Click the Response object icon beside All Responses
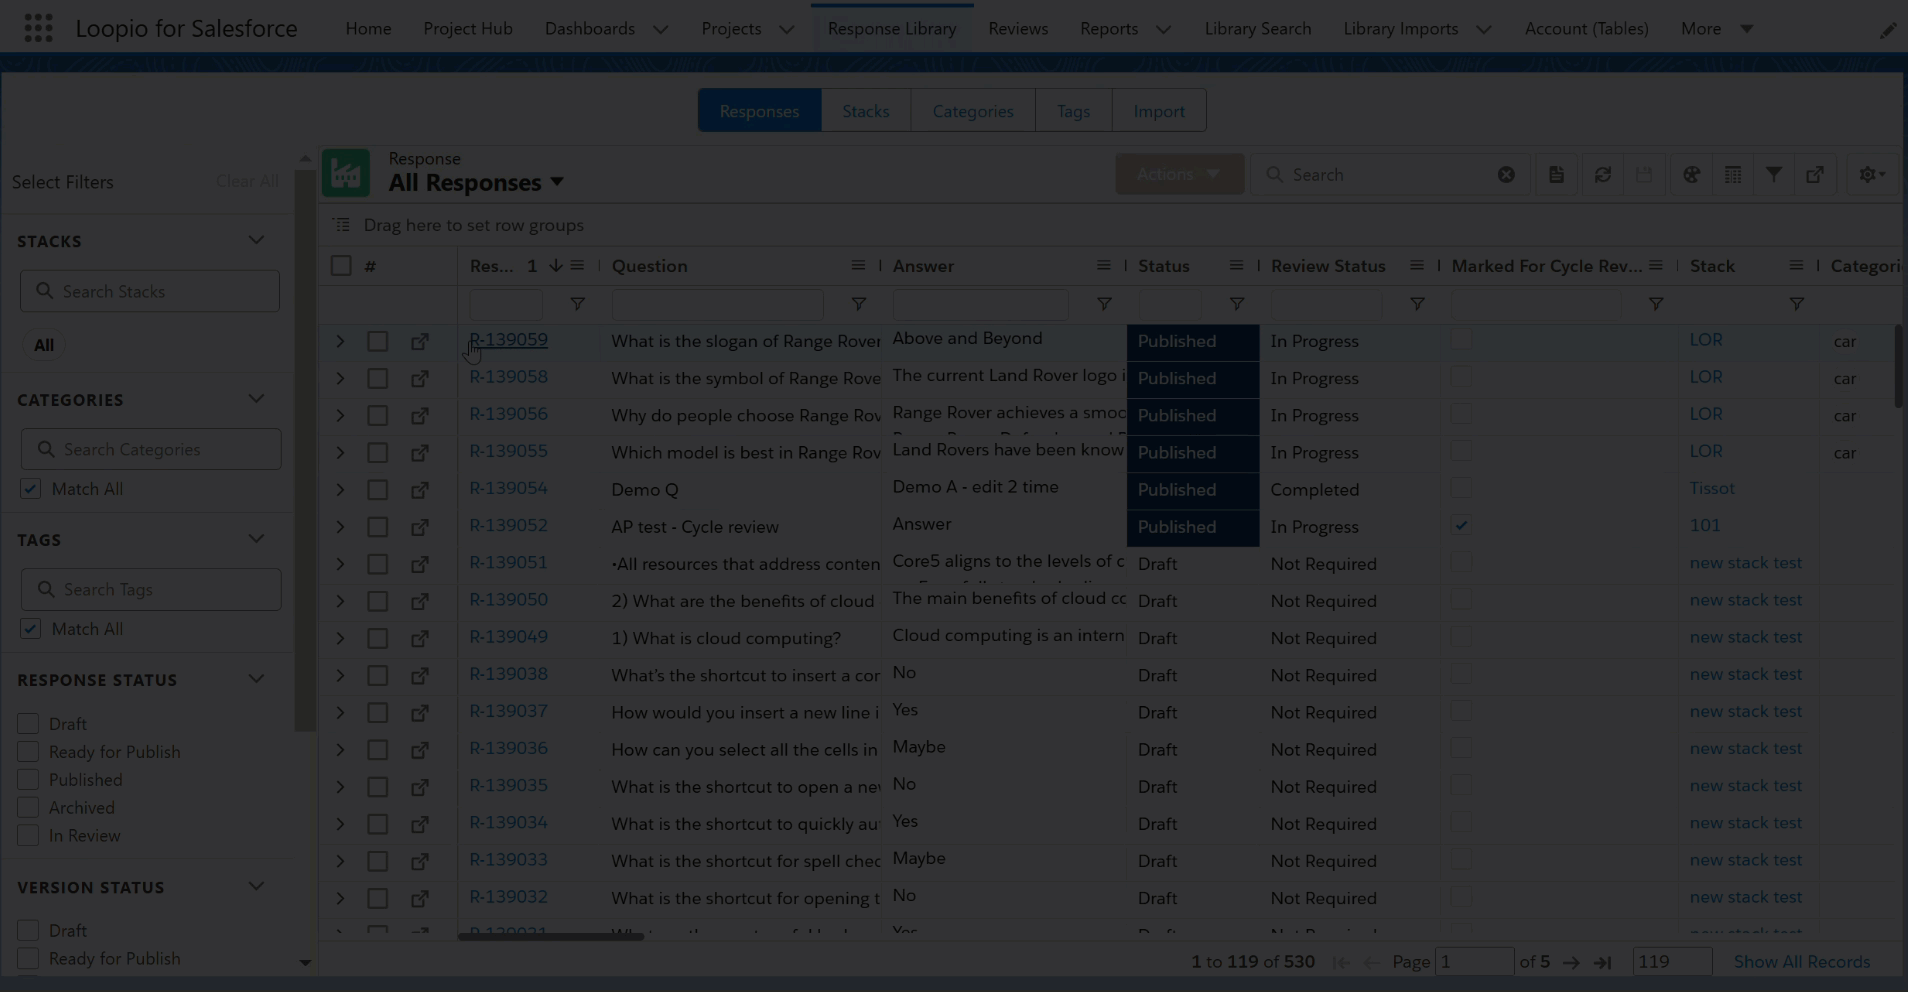The height and width of the screenshot is (992, 1908). pos(346,173)
